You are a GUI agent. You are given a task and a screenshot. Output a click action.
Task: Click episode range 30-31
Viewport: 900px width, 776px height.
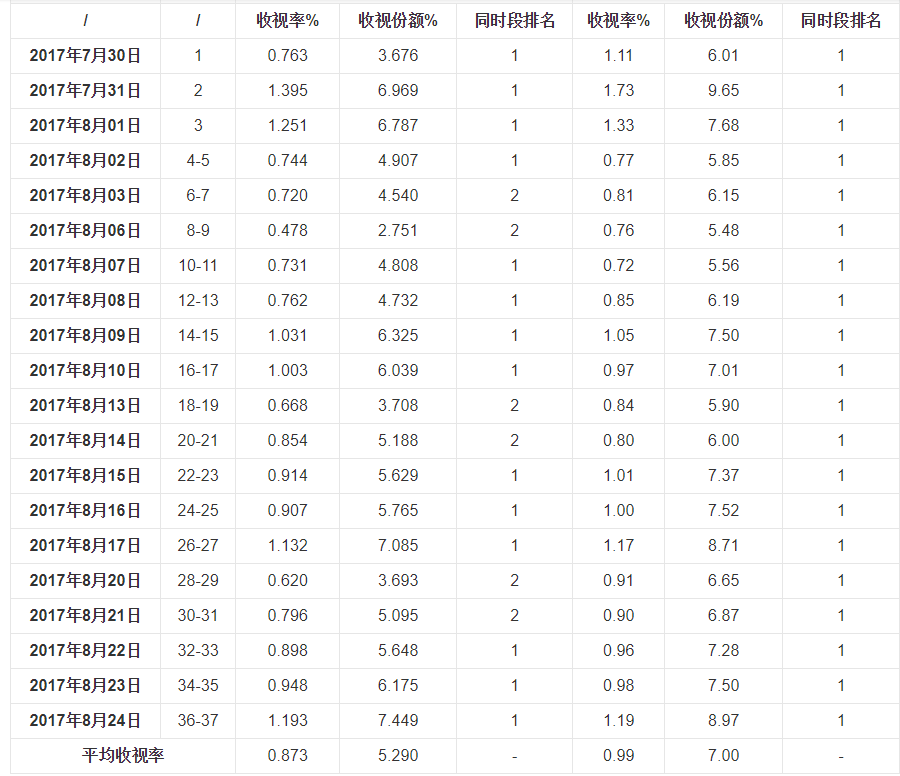198,616
